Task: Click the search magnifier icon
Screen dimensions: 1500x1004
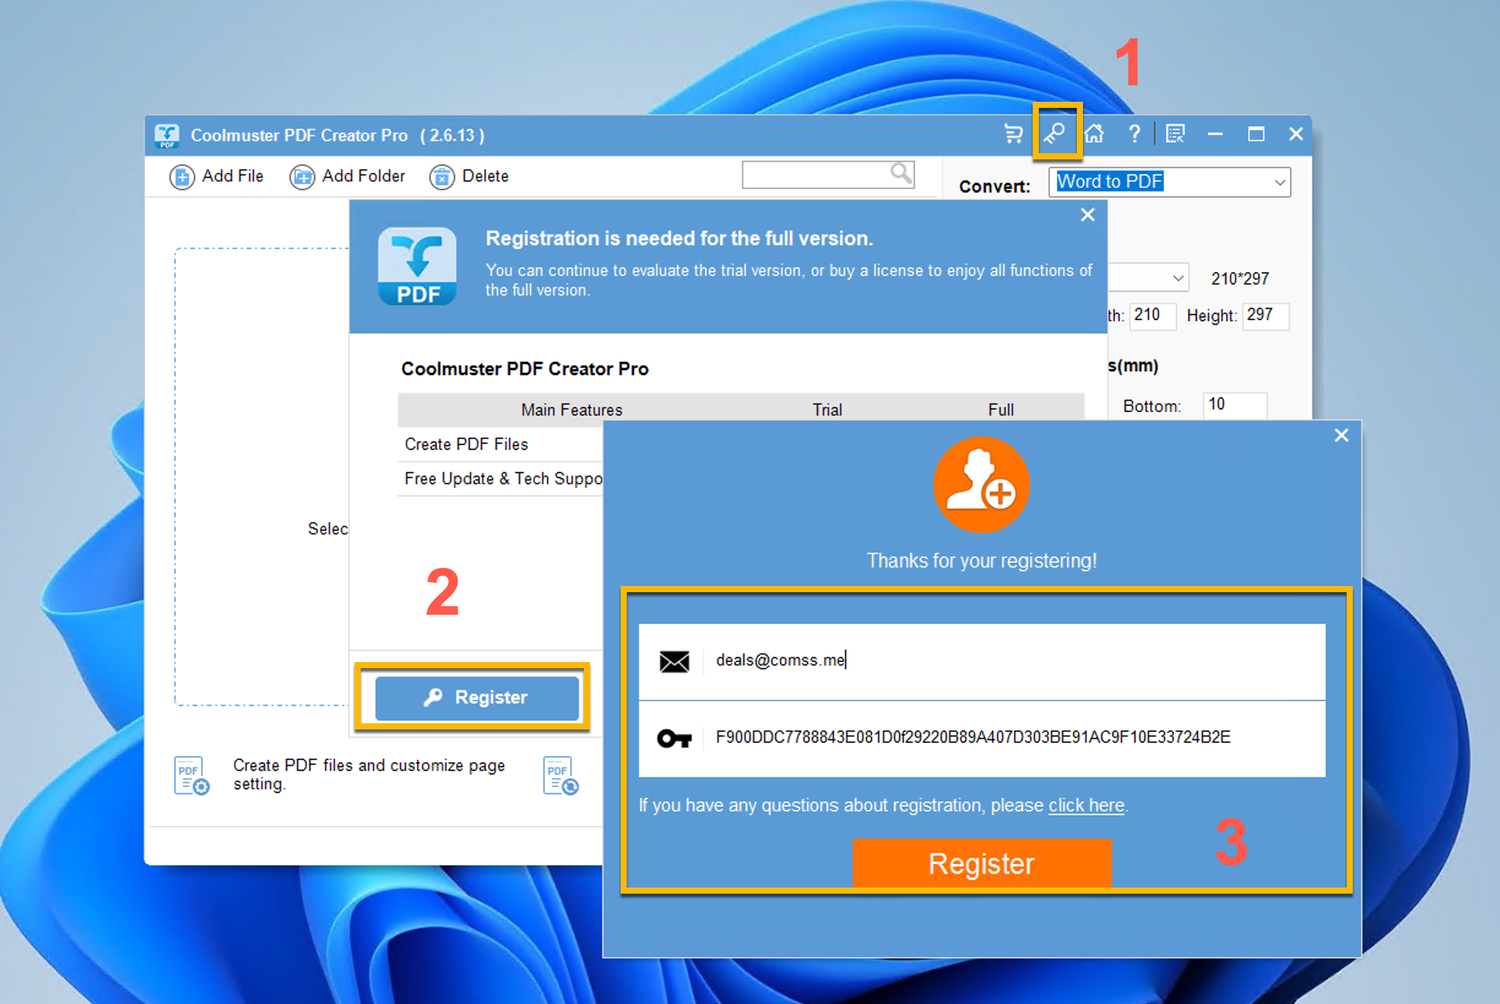Action: [899, 174]
